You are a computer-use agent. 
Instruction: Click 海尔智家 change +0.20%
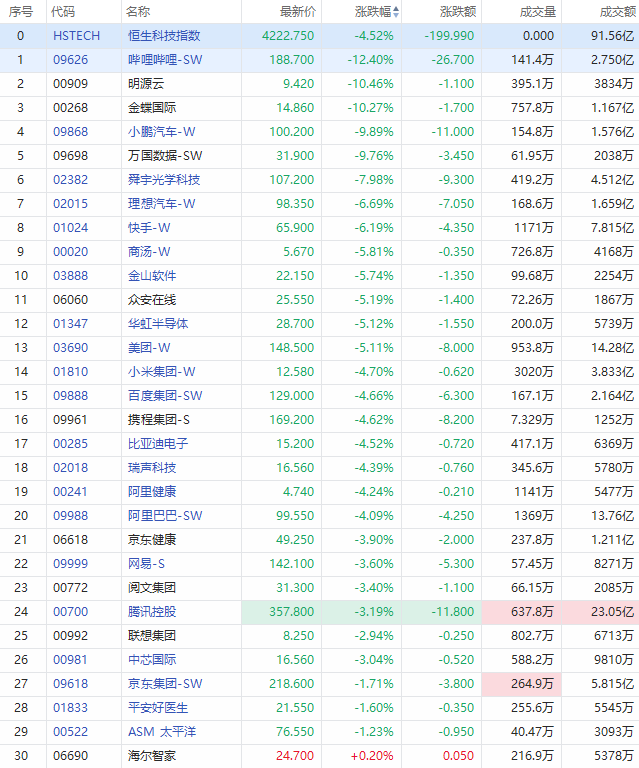tap(372, 756)
